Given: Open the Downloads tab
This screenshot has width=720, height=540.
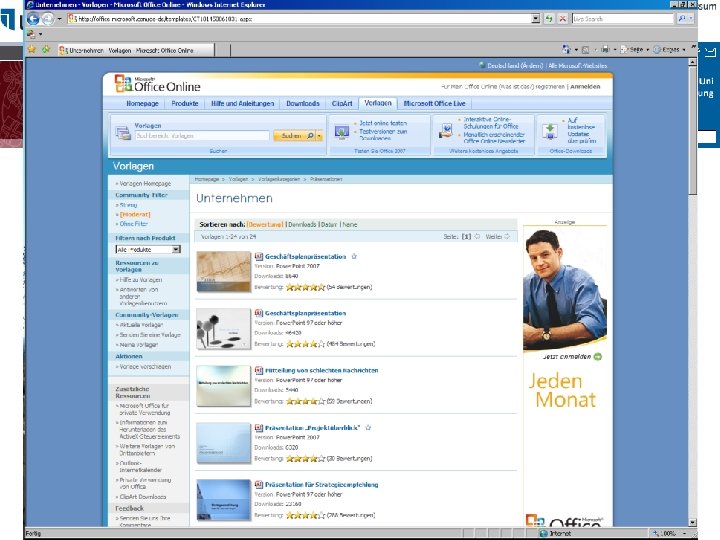Looking at the screenshot, I should tap(303, 103).
